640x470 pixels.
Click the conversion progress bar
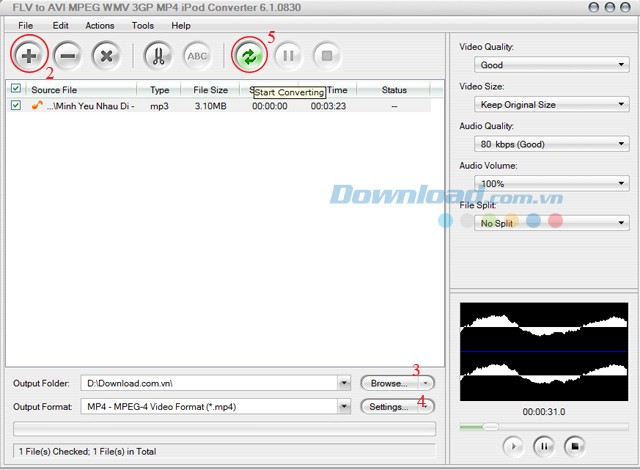[224, 429]
